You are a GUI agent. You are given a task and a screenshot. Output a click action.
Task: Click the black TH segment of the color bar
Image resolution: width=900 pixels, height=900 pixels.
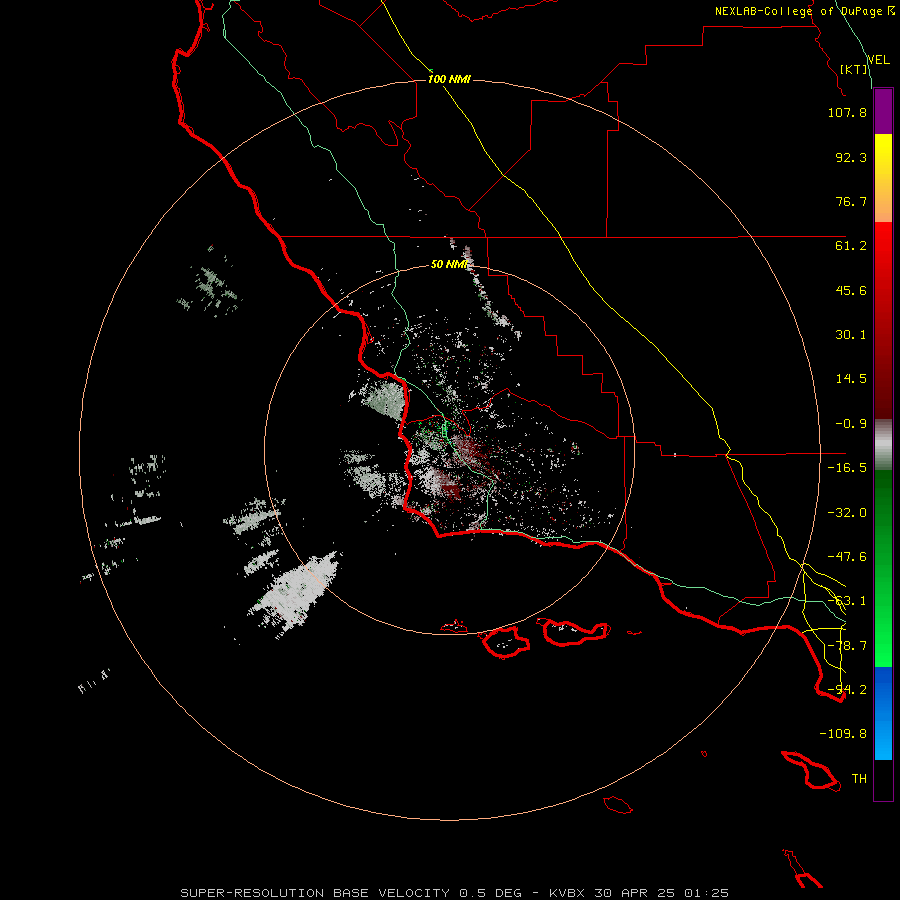883,780
